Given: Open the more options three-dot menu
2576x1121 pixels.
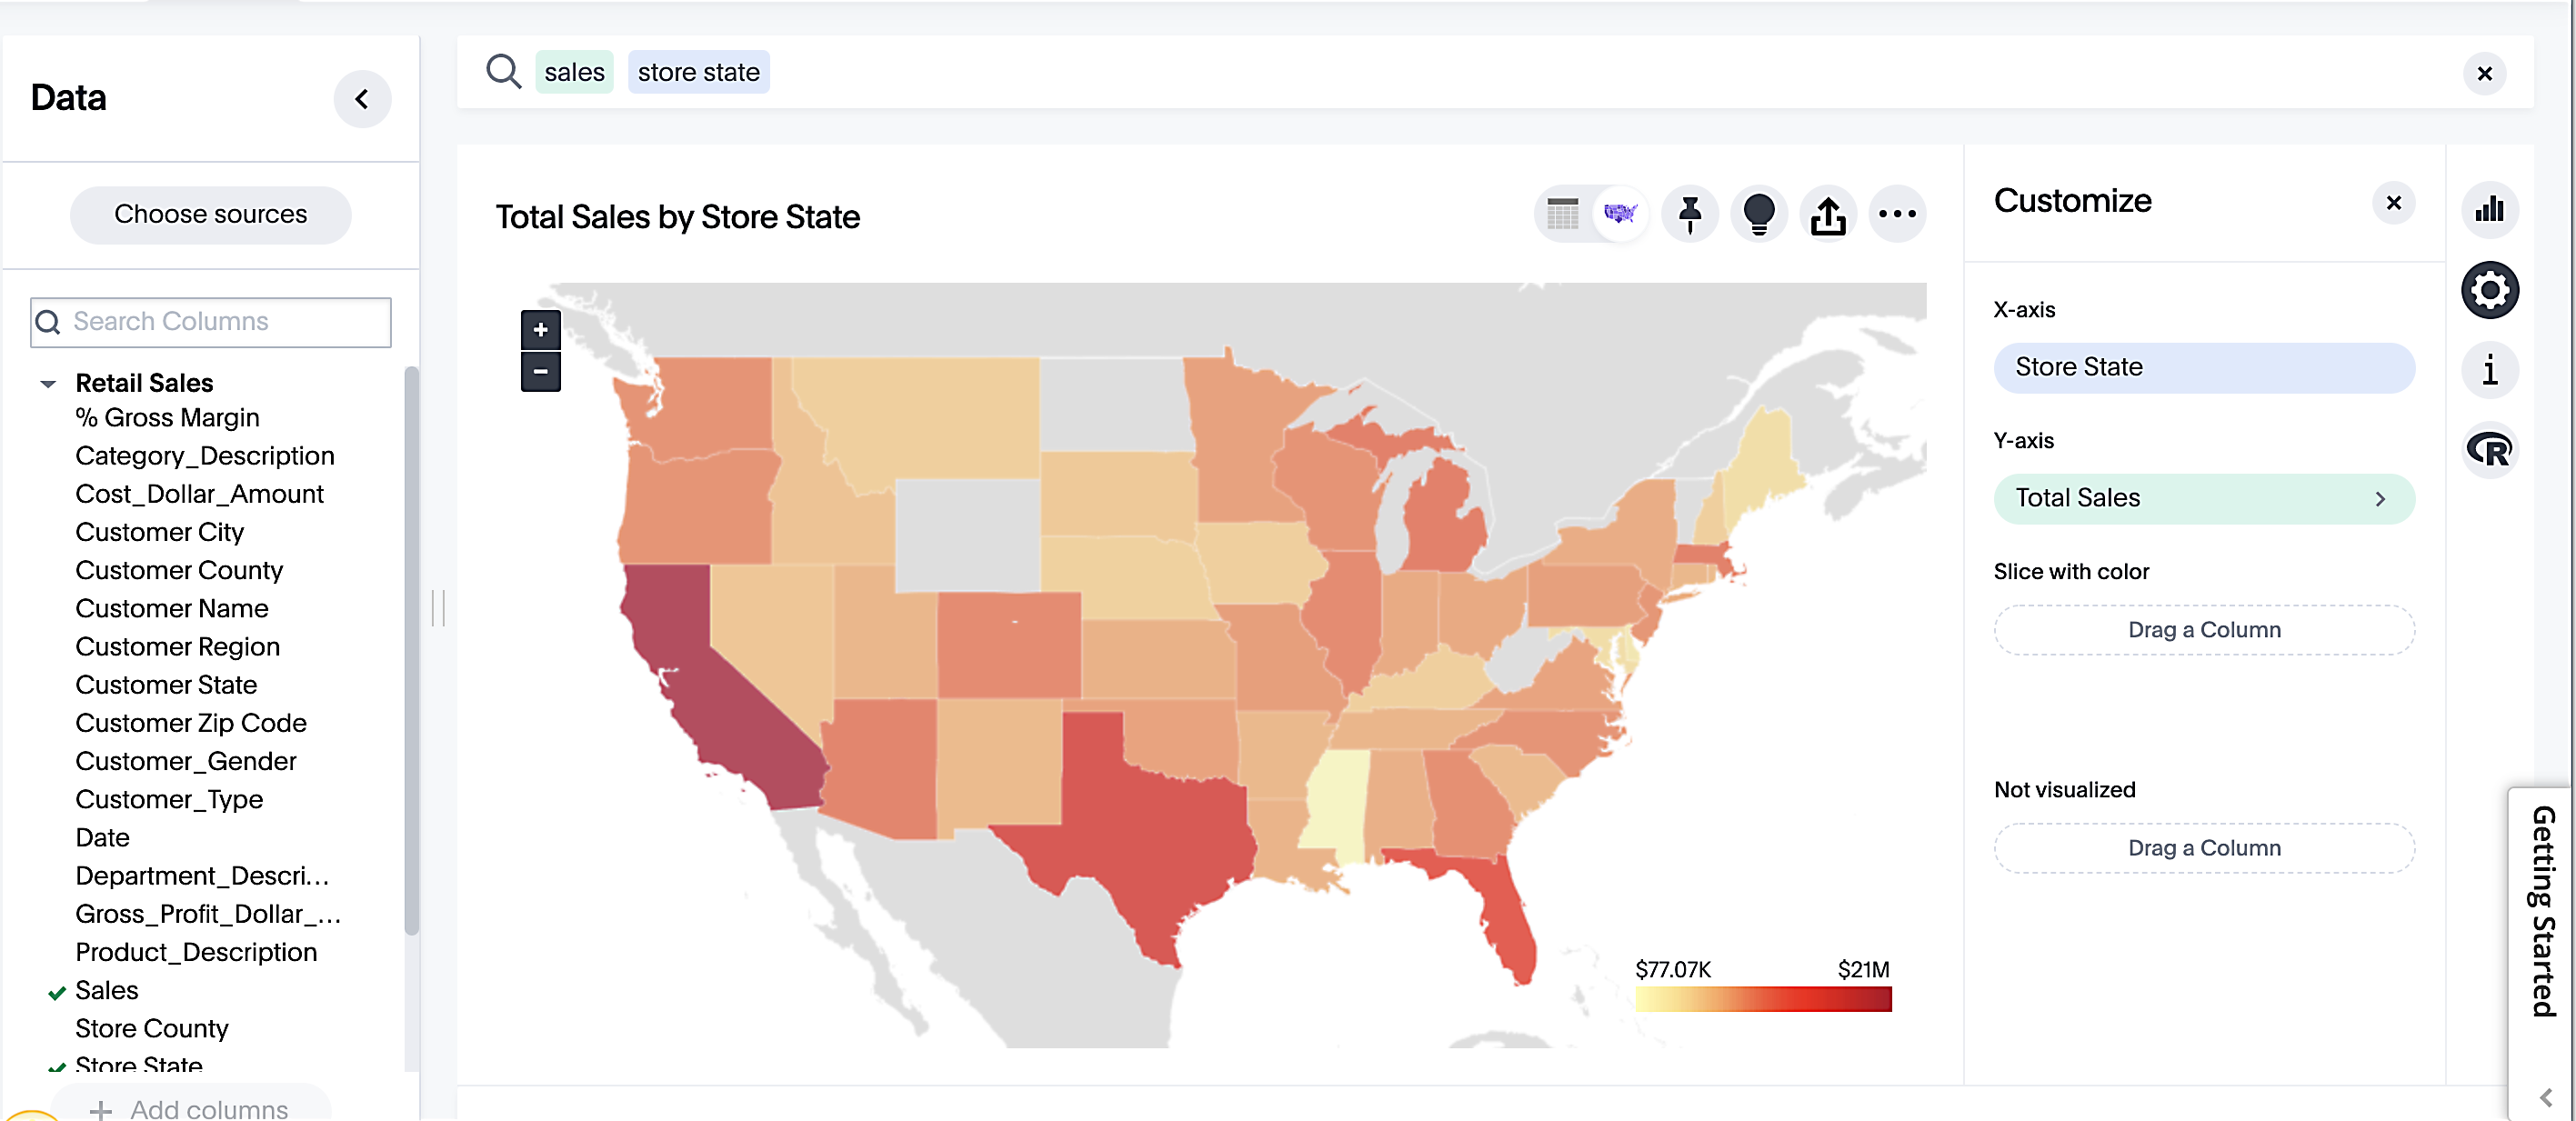Looking at the screenshot, I should pyautogui.click(x=1897, y=214).
